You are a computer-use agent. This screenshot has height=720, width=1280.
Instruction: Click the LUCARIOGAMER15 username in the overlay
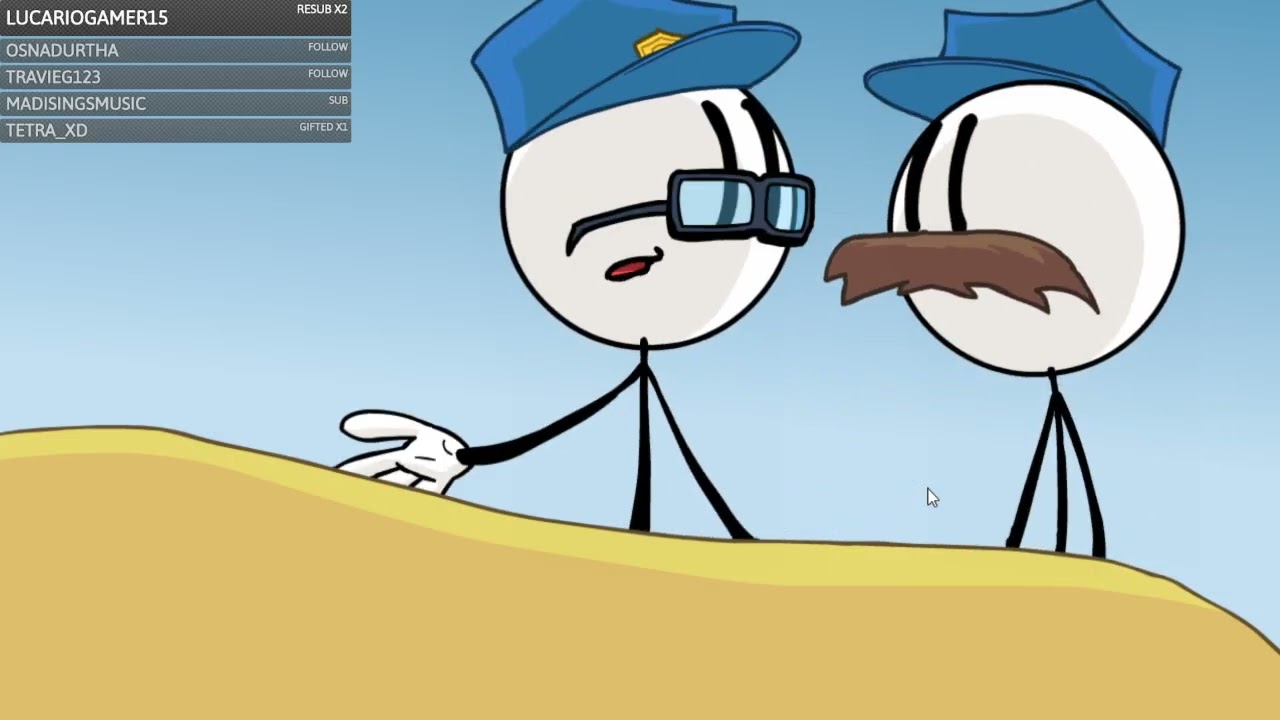(x=87, y=18)
